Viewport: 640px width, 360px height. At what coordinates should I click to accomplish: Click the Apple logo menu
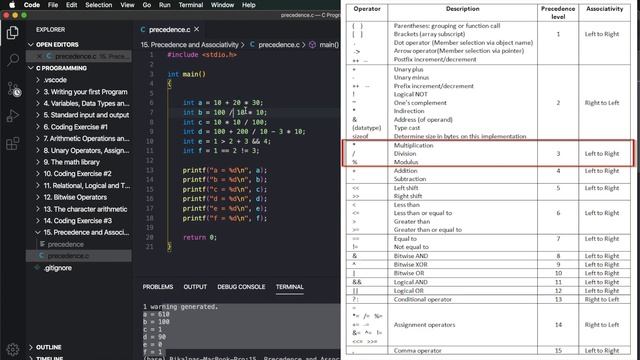click(12, 5)
